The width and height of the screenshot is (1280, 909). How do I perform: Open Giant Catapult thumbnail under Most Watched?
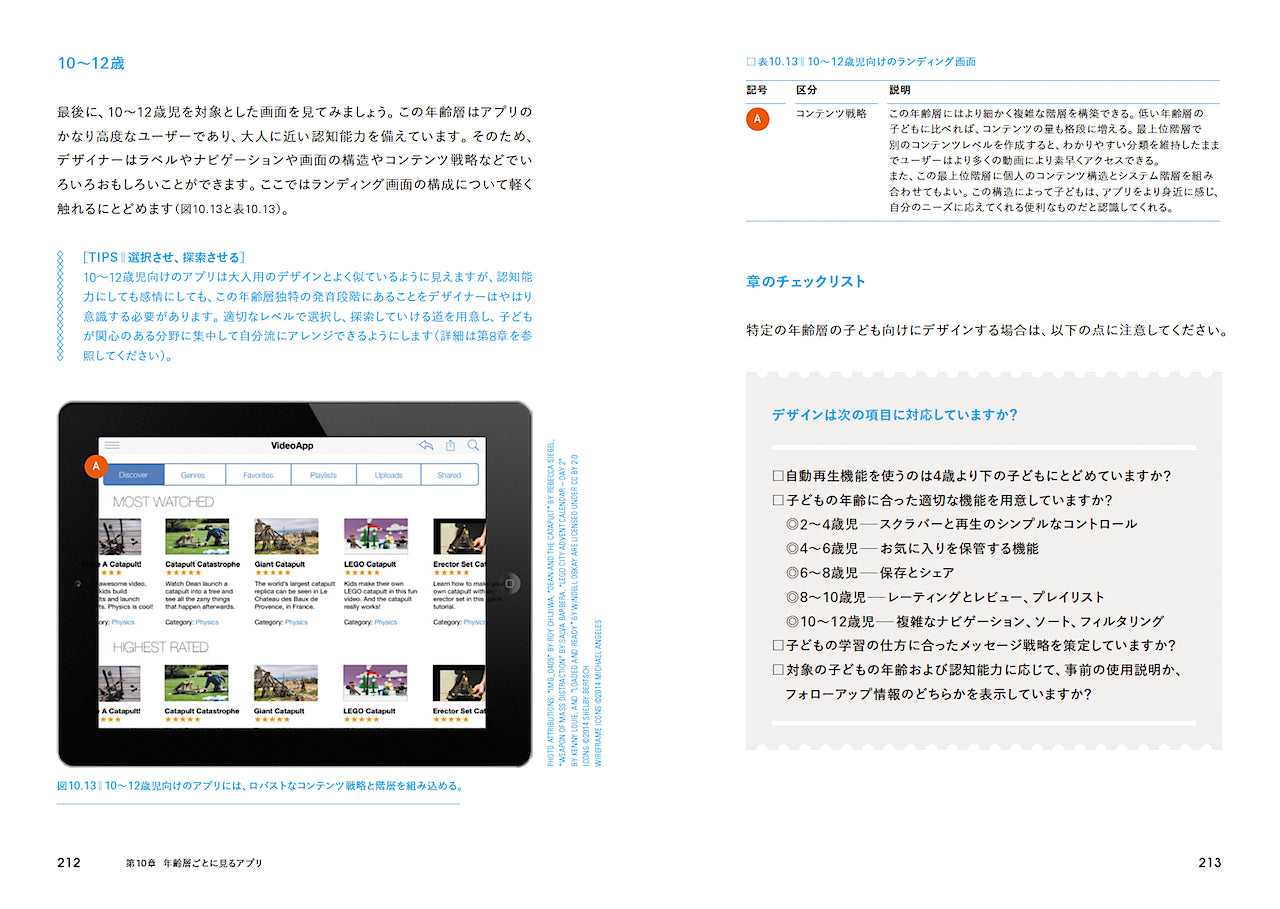click(286, 537)
